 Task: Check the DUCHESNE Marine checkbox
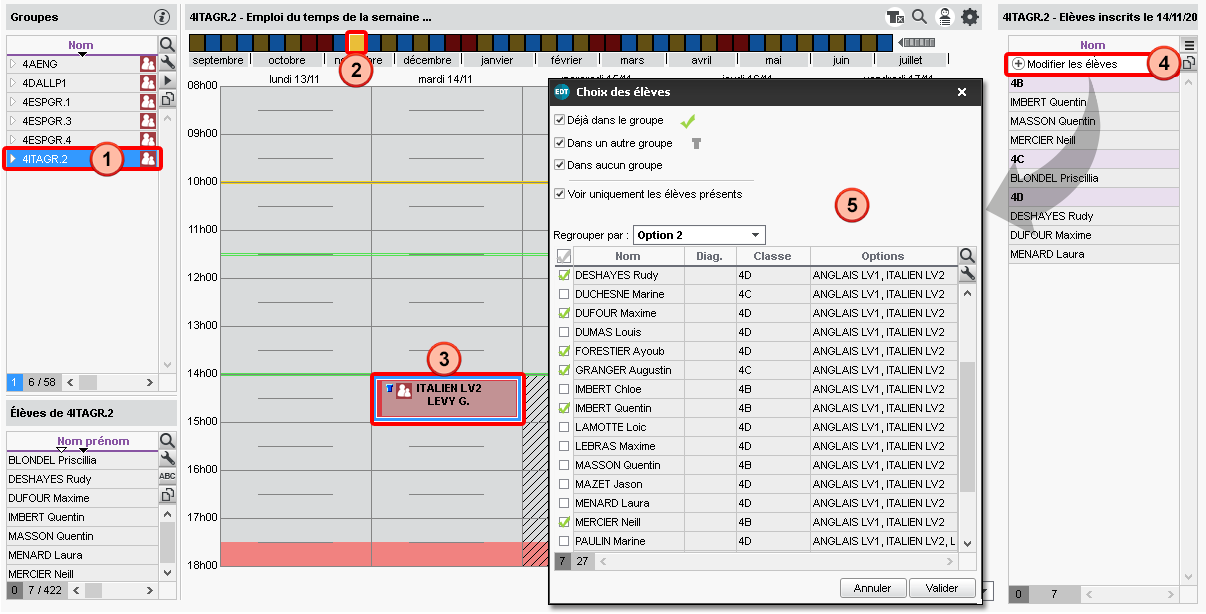tap(564, 294)
